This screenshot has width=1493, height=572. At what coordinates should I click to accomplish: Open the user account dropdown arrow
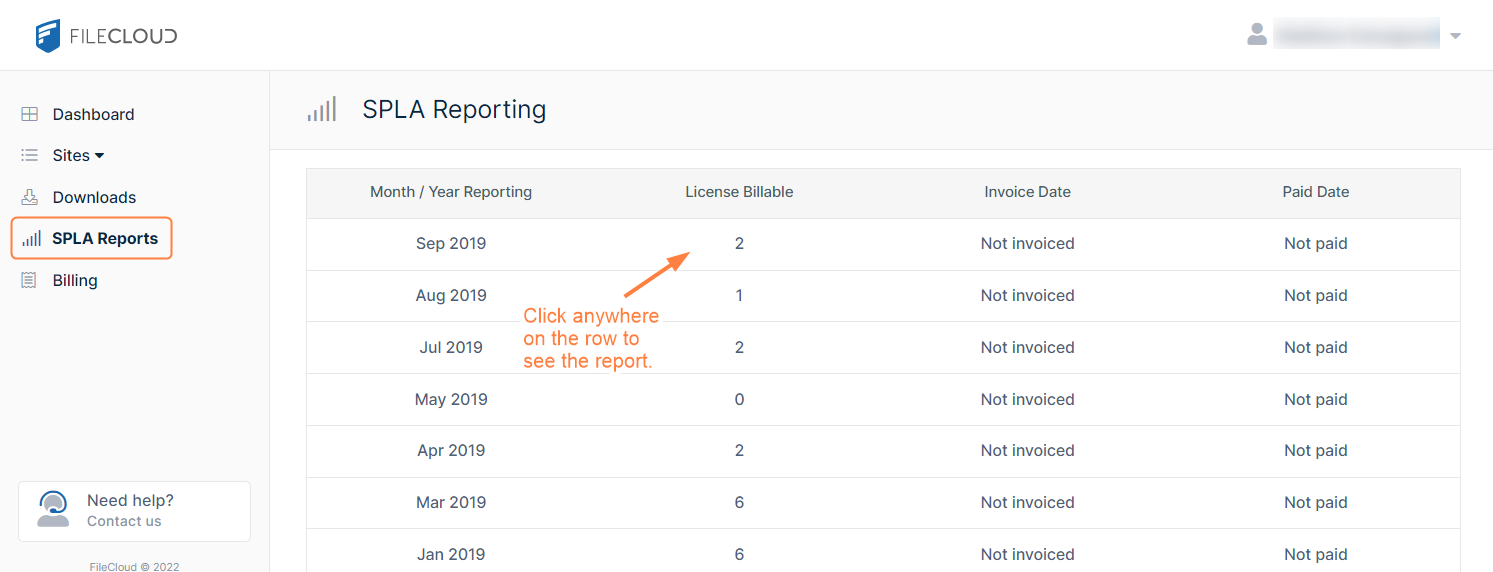1455,36
